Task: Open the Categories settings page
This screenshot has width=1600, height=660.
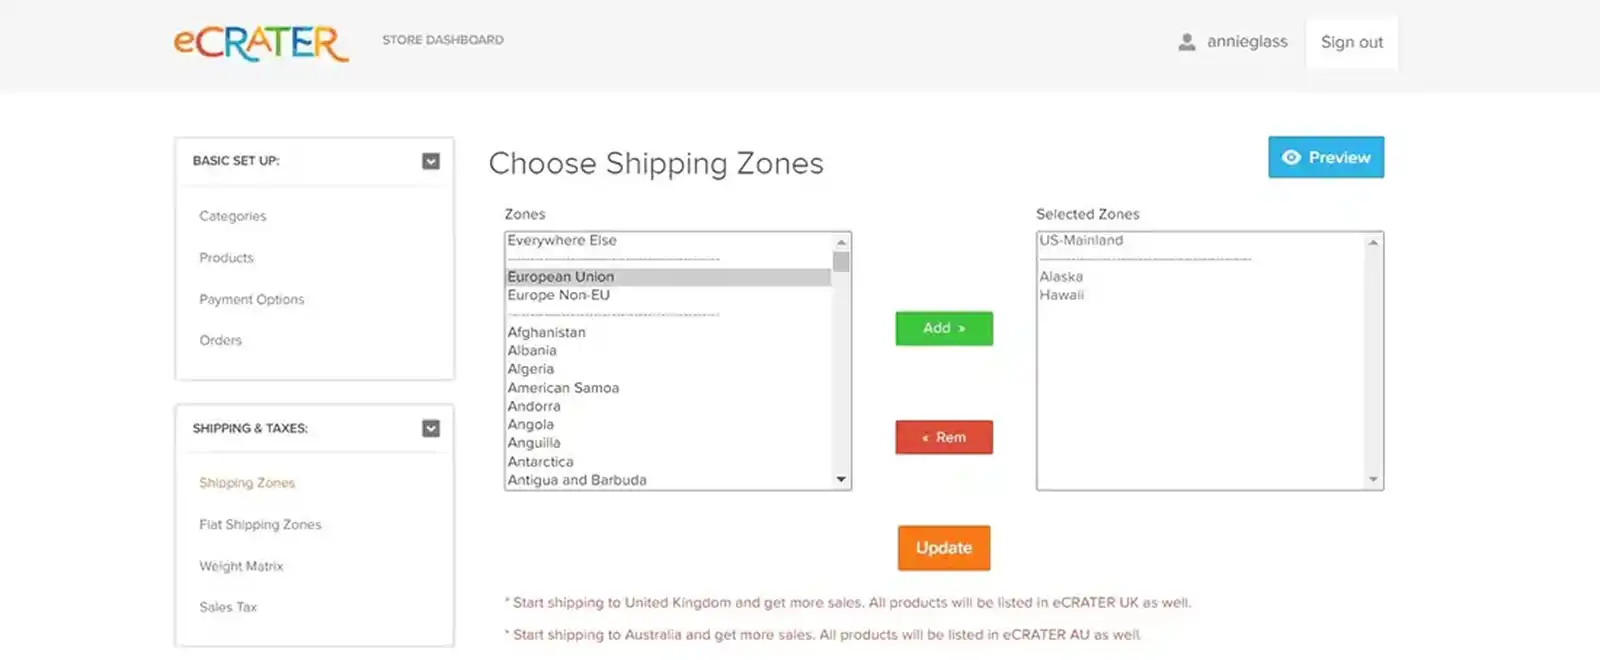Action: point(232,216)
